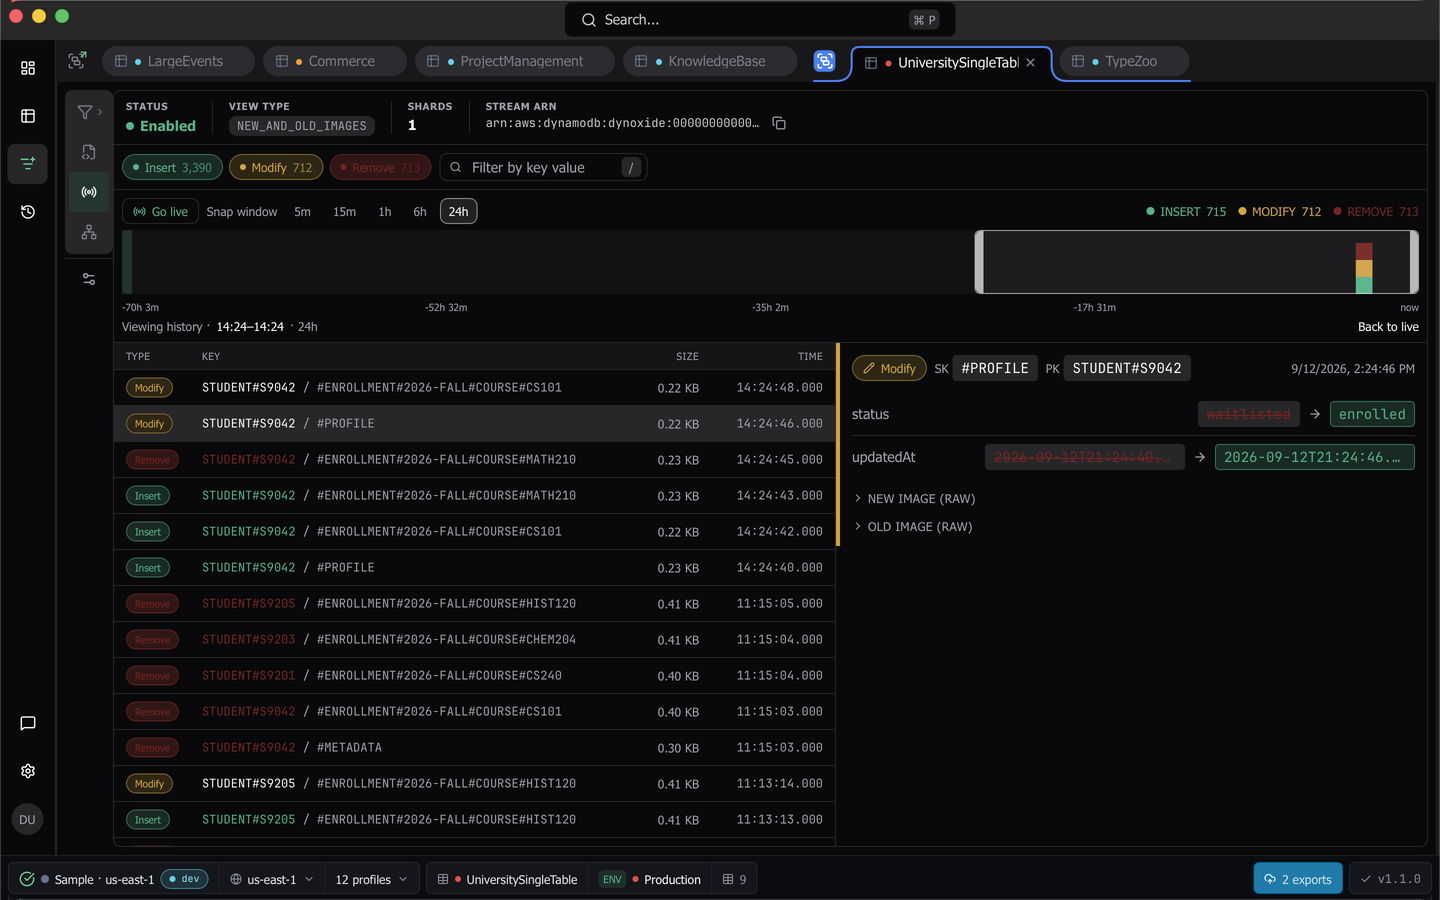Open the 12 profiles dropdown

[x=372, y=879]
